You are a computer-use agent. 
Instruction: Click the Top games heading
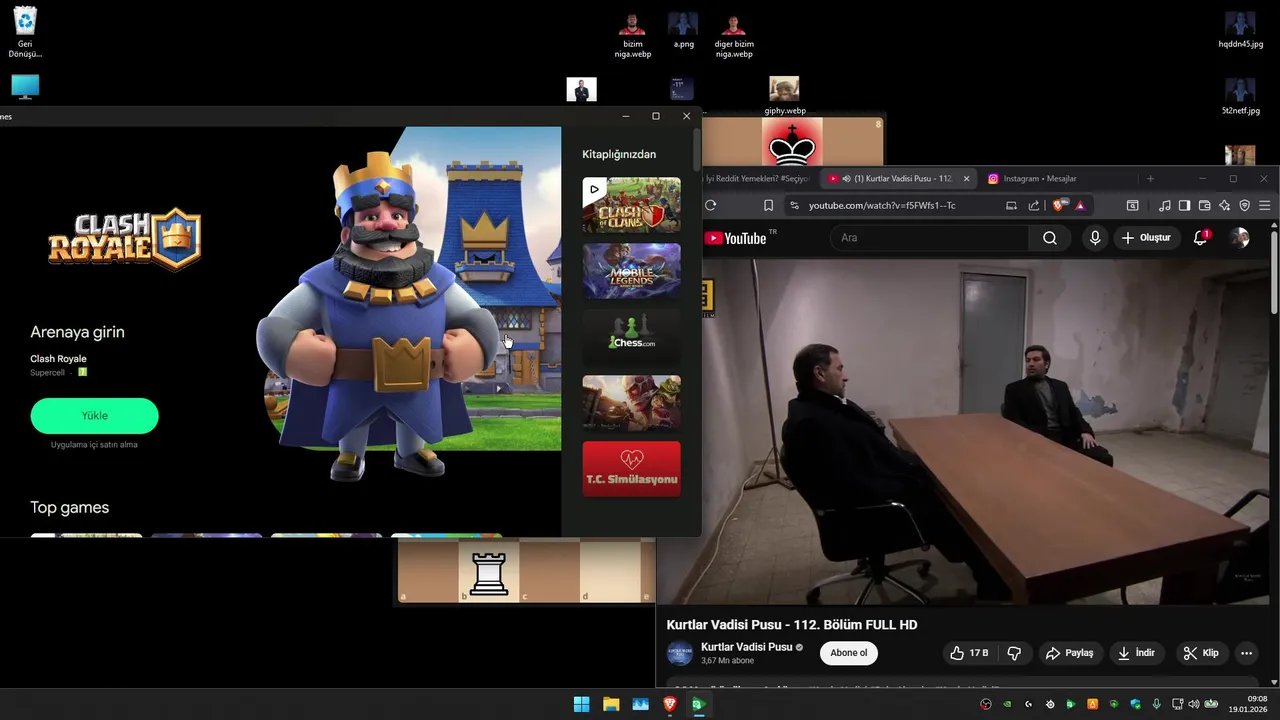click(69, 508)
